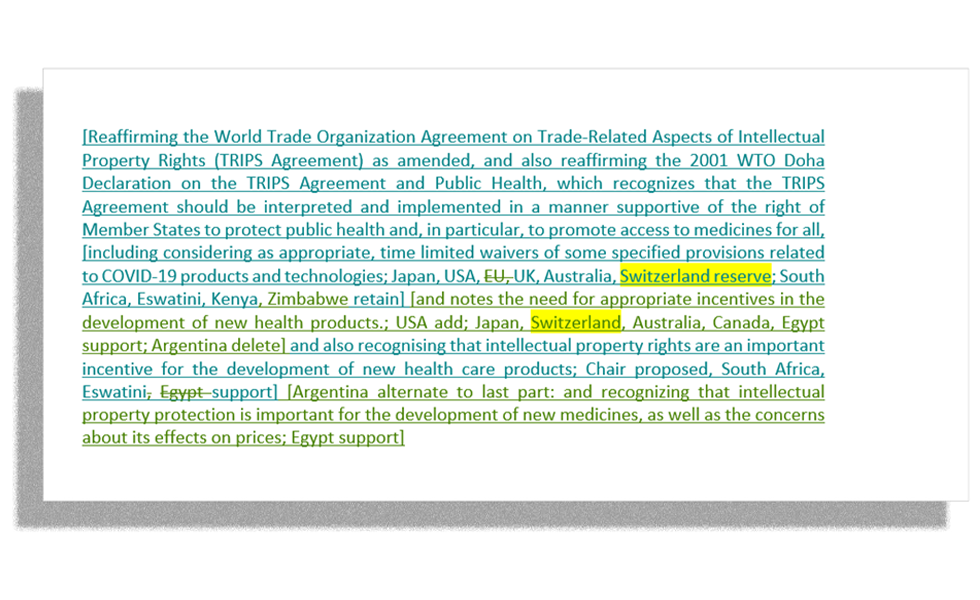
Task: Click '[including considering as appropriate,' text
Action: point(229,252)
